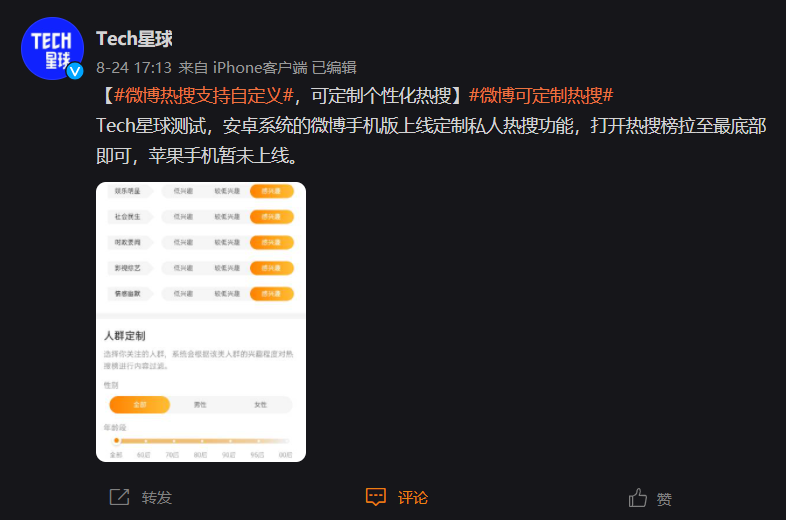The width and height of the screenshot is (786, 520).
Task: Select 男性 gender option in screenshot
Action: [x=200, y=405]
